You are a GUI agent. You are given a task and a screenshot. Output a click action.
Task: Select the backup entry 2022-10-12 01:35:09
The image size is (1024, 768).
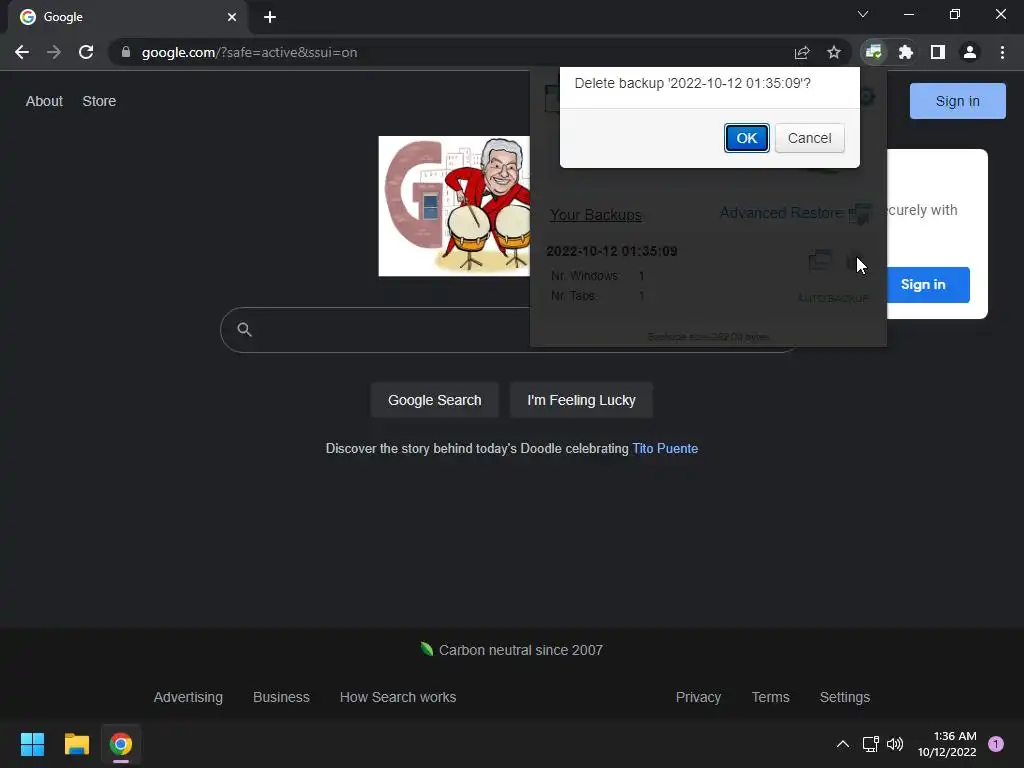[611, 251]
